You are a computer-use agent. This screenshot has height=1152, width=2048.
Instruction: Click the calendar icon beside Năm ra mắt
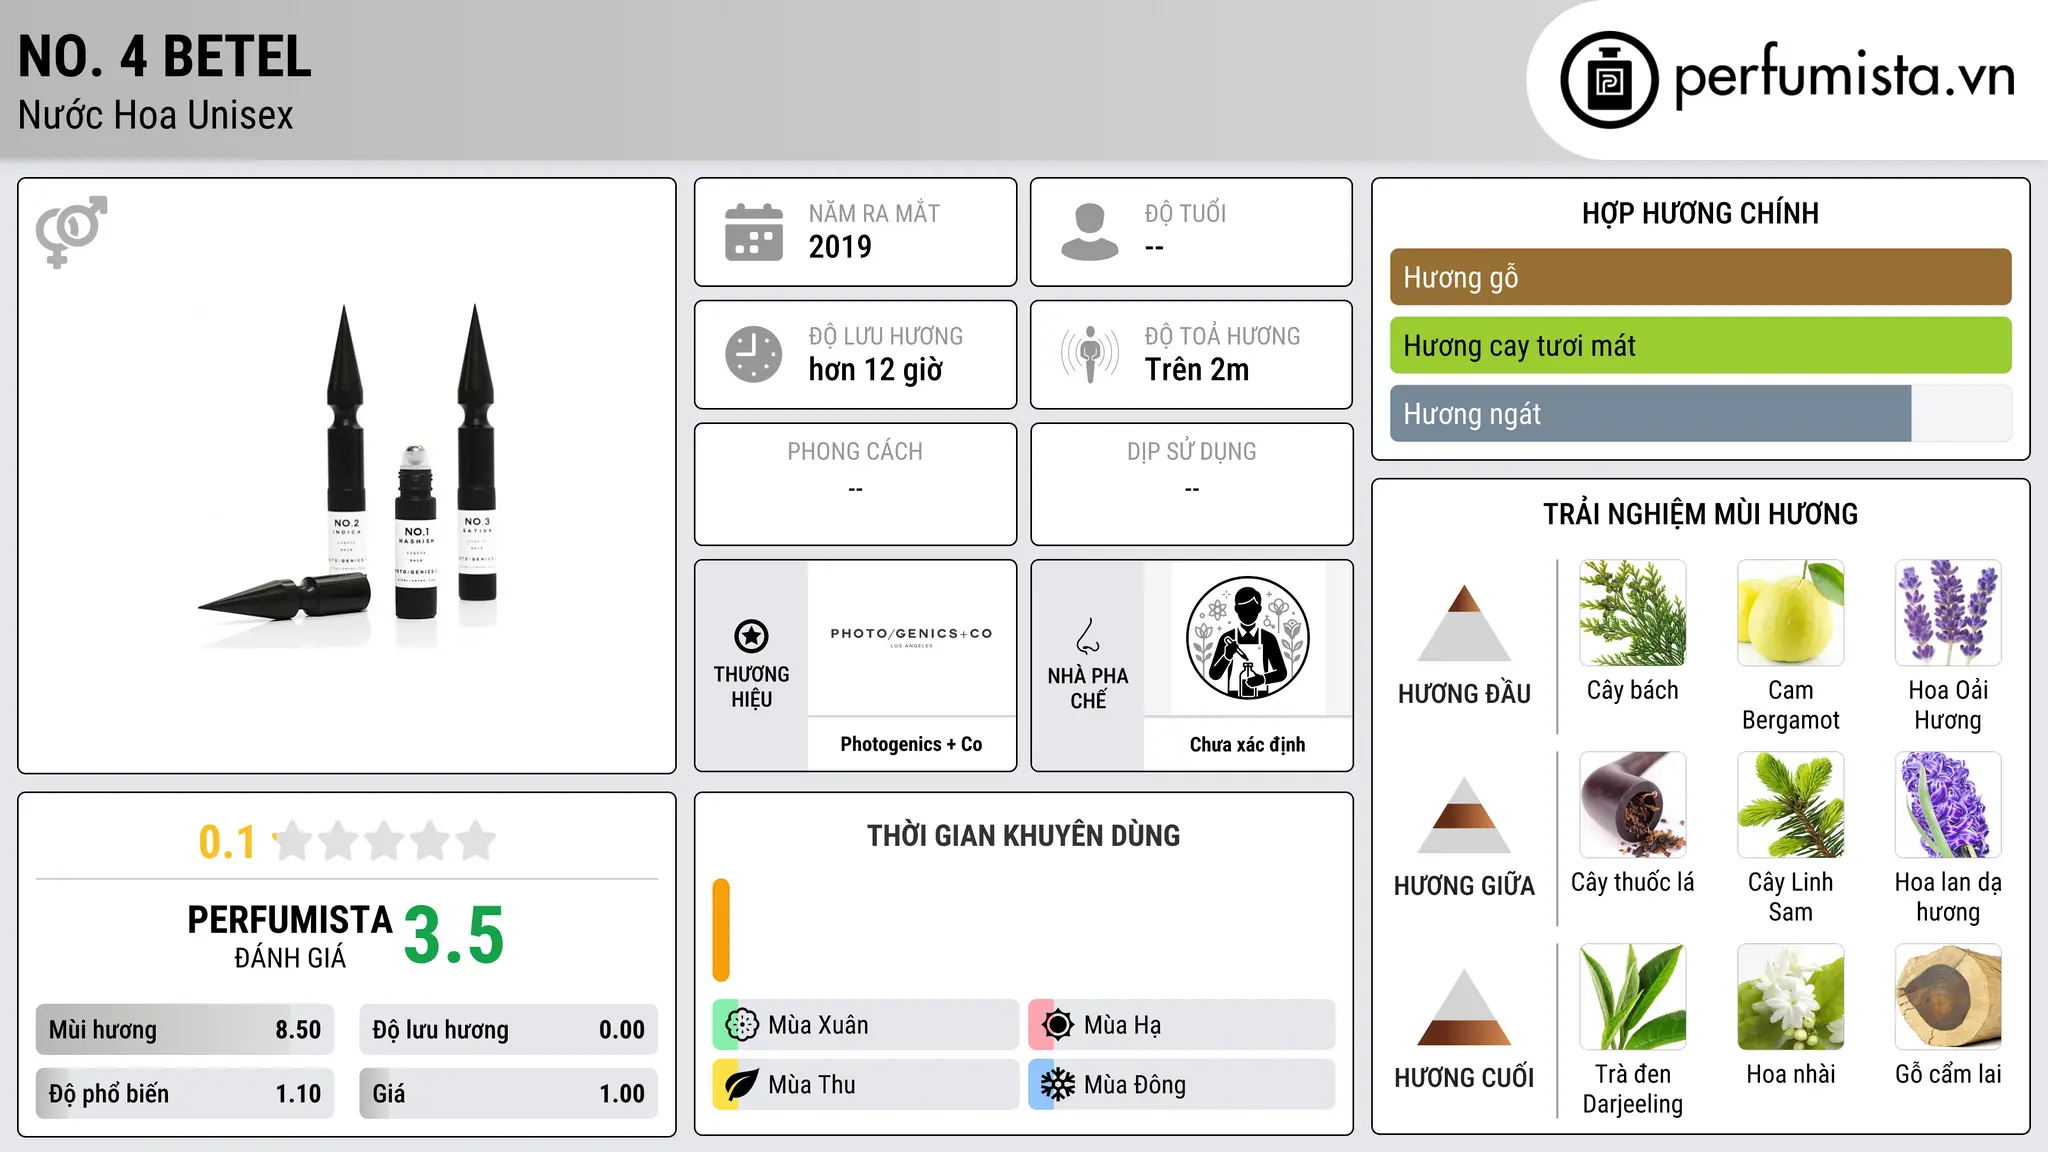pos(754,232)
